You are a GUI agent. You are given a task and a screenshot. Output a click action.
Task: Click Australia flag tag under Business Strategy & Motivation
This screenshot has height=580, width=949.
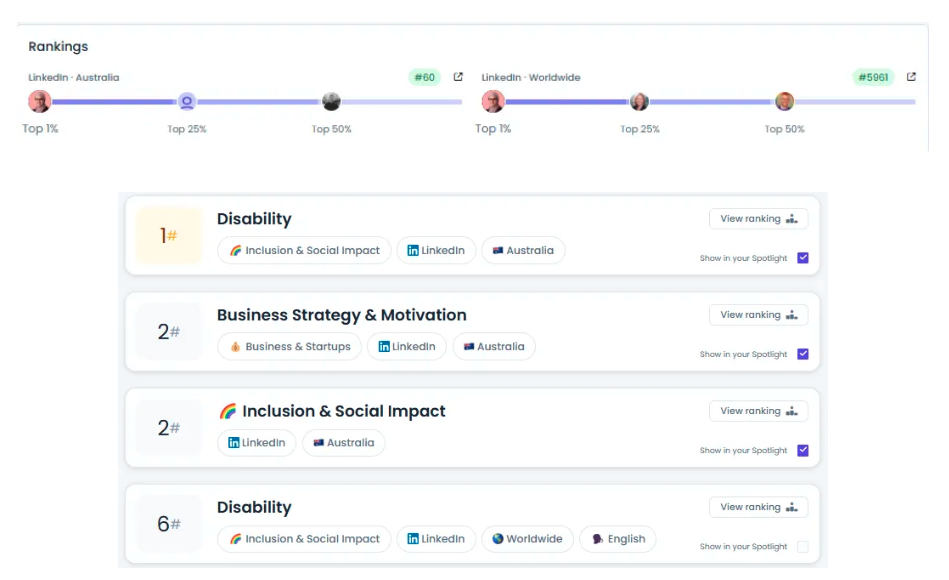pyautogui.click(x=494, y=347)
